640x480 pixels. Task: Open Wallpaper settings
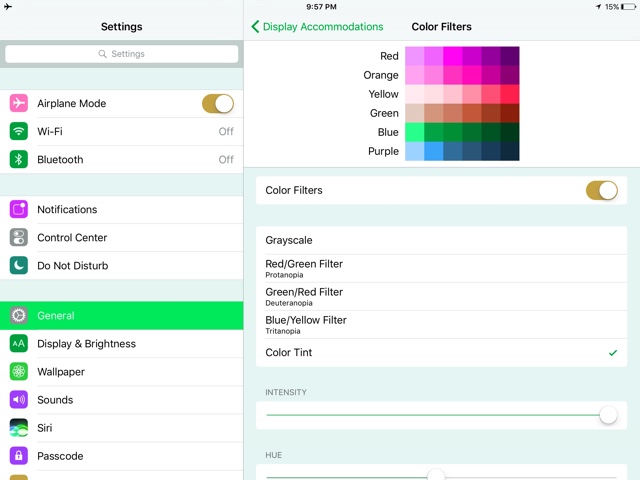[122, 372]
